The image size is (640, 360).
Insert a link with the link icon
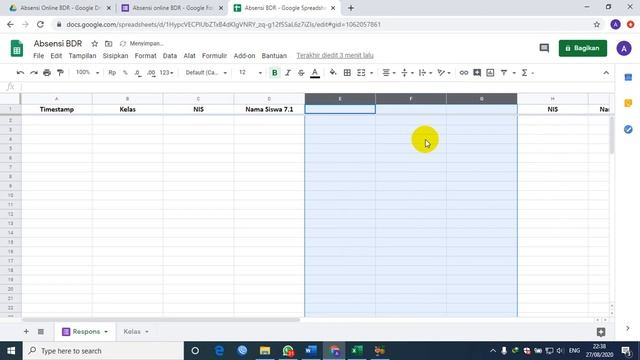[x=464, y=73]
